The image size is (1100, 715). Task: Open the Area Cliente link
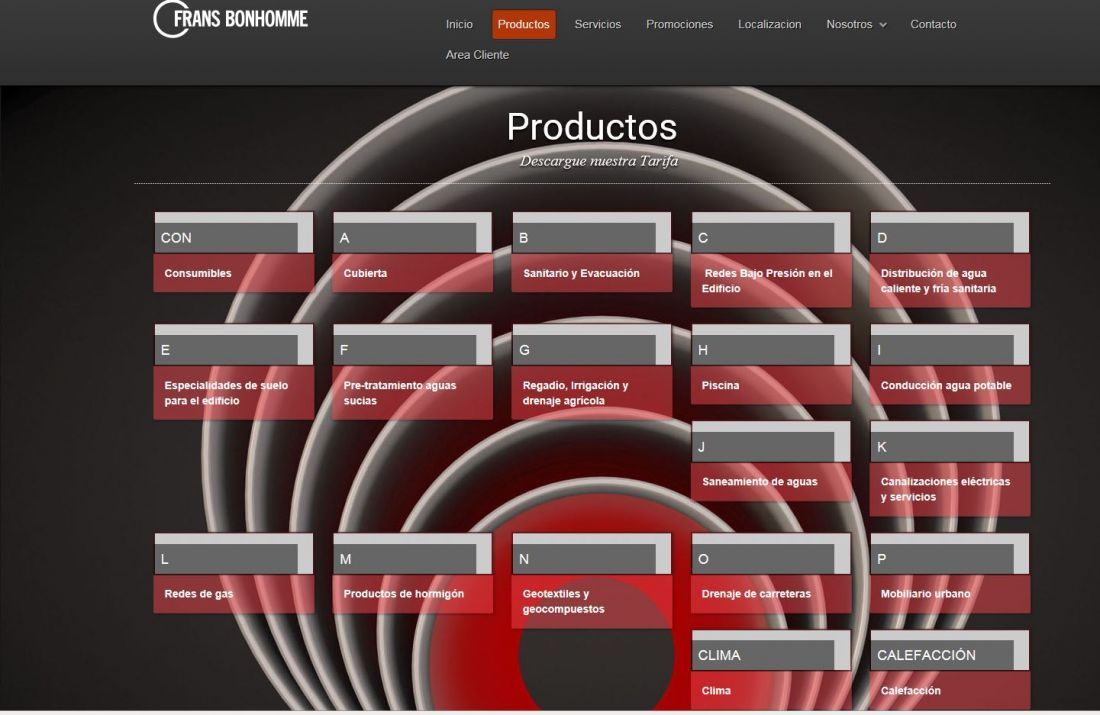pyautogui.click(x=477, y=55)
